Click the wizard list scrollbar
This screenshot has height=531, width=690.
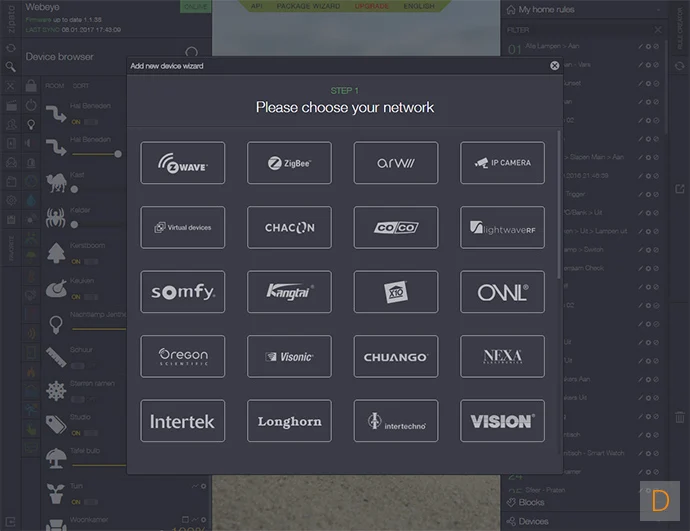559,205
